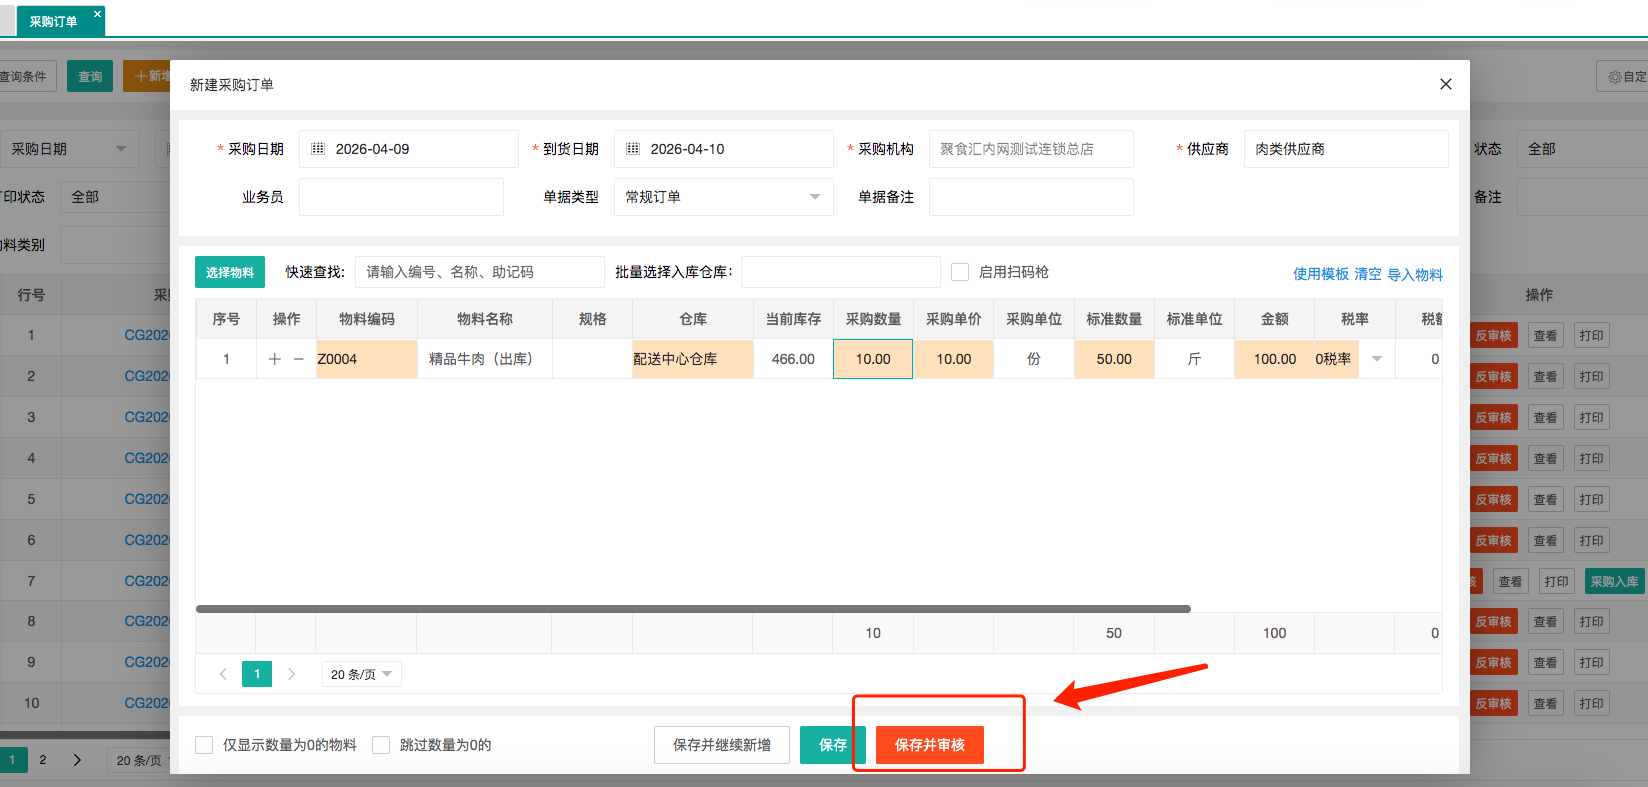Click next page arrow in background order list
The image size is (1648, 787).
[77, 760]
